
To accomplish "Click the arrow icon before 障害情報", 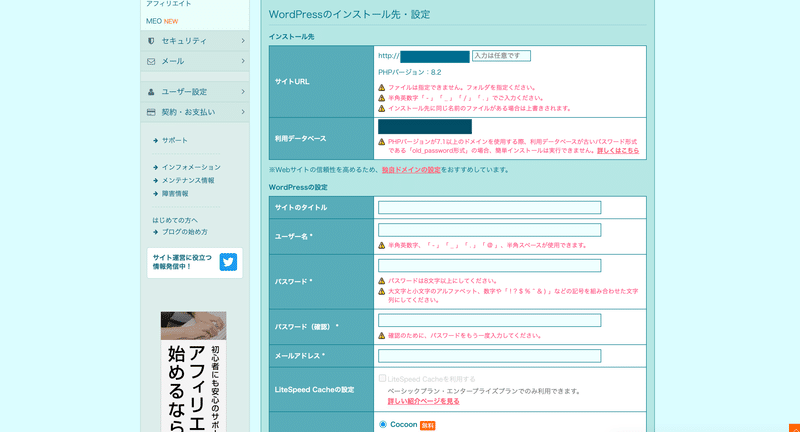I will [x=156, y=194].
